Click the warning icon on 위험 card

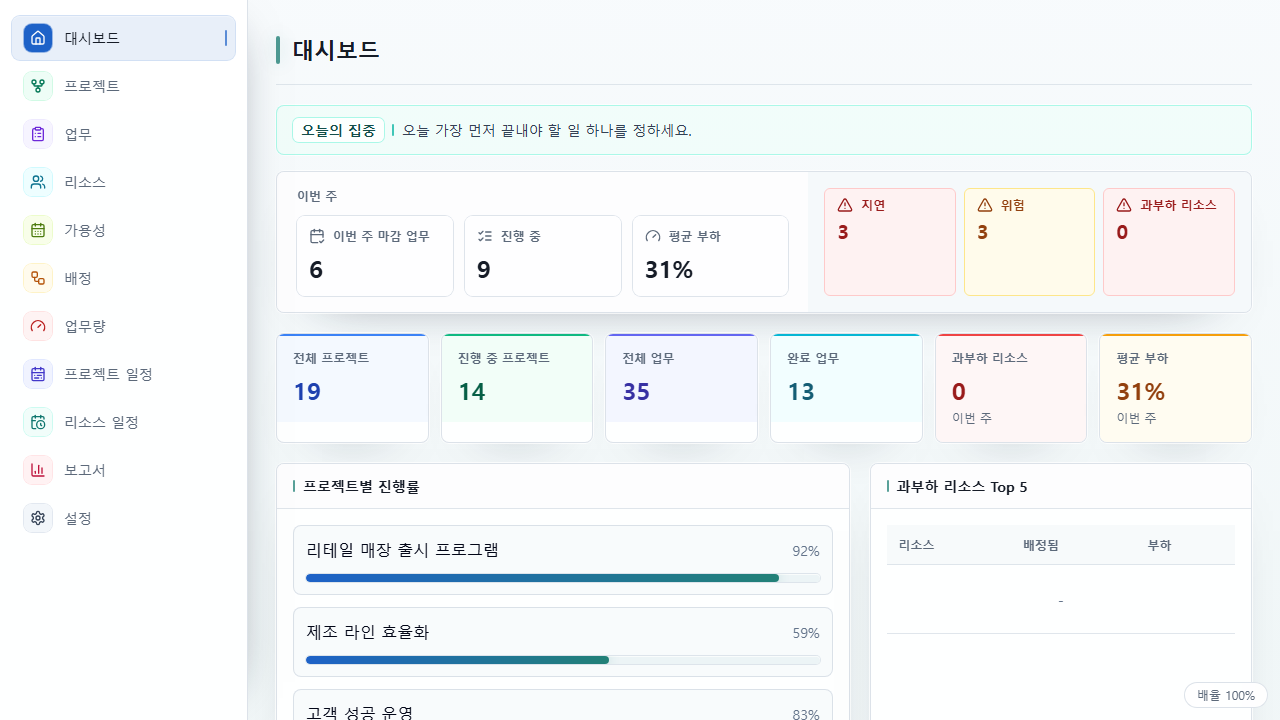(985, 205)
